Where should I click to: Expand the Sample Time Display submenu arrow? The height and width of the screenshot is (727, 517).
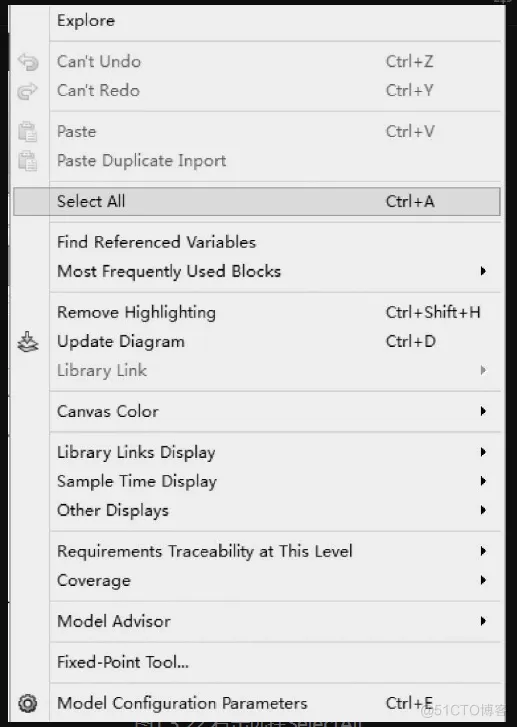tap(483, 481)
